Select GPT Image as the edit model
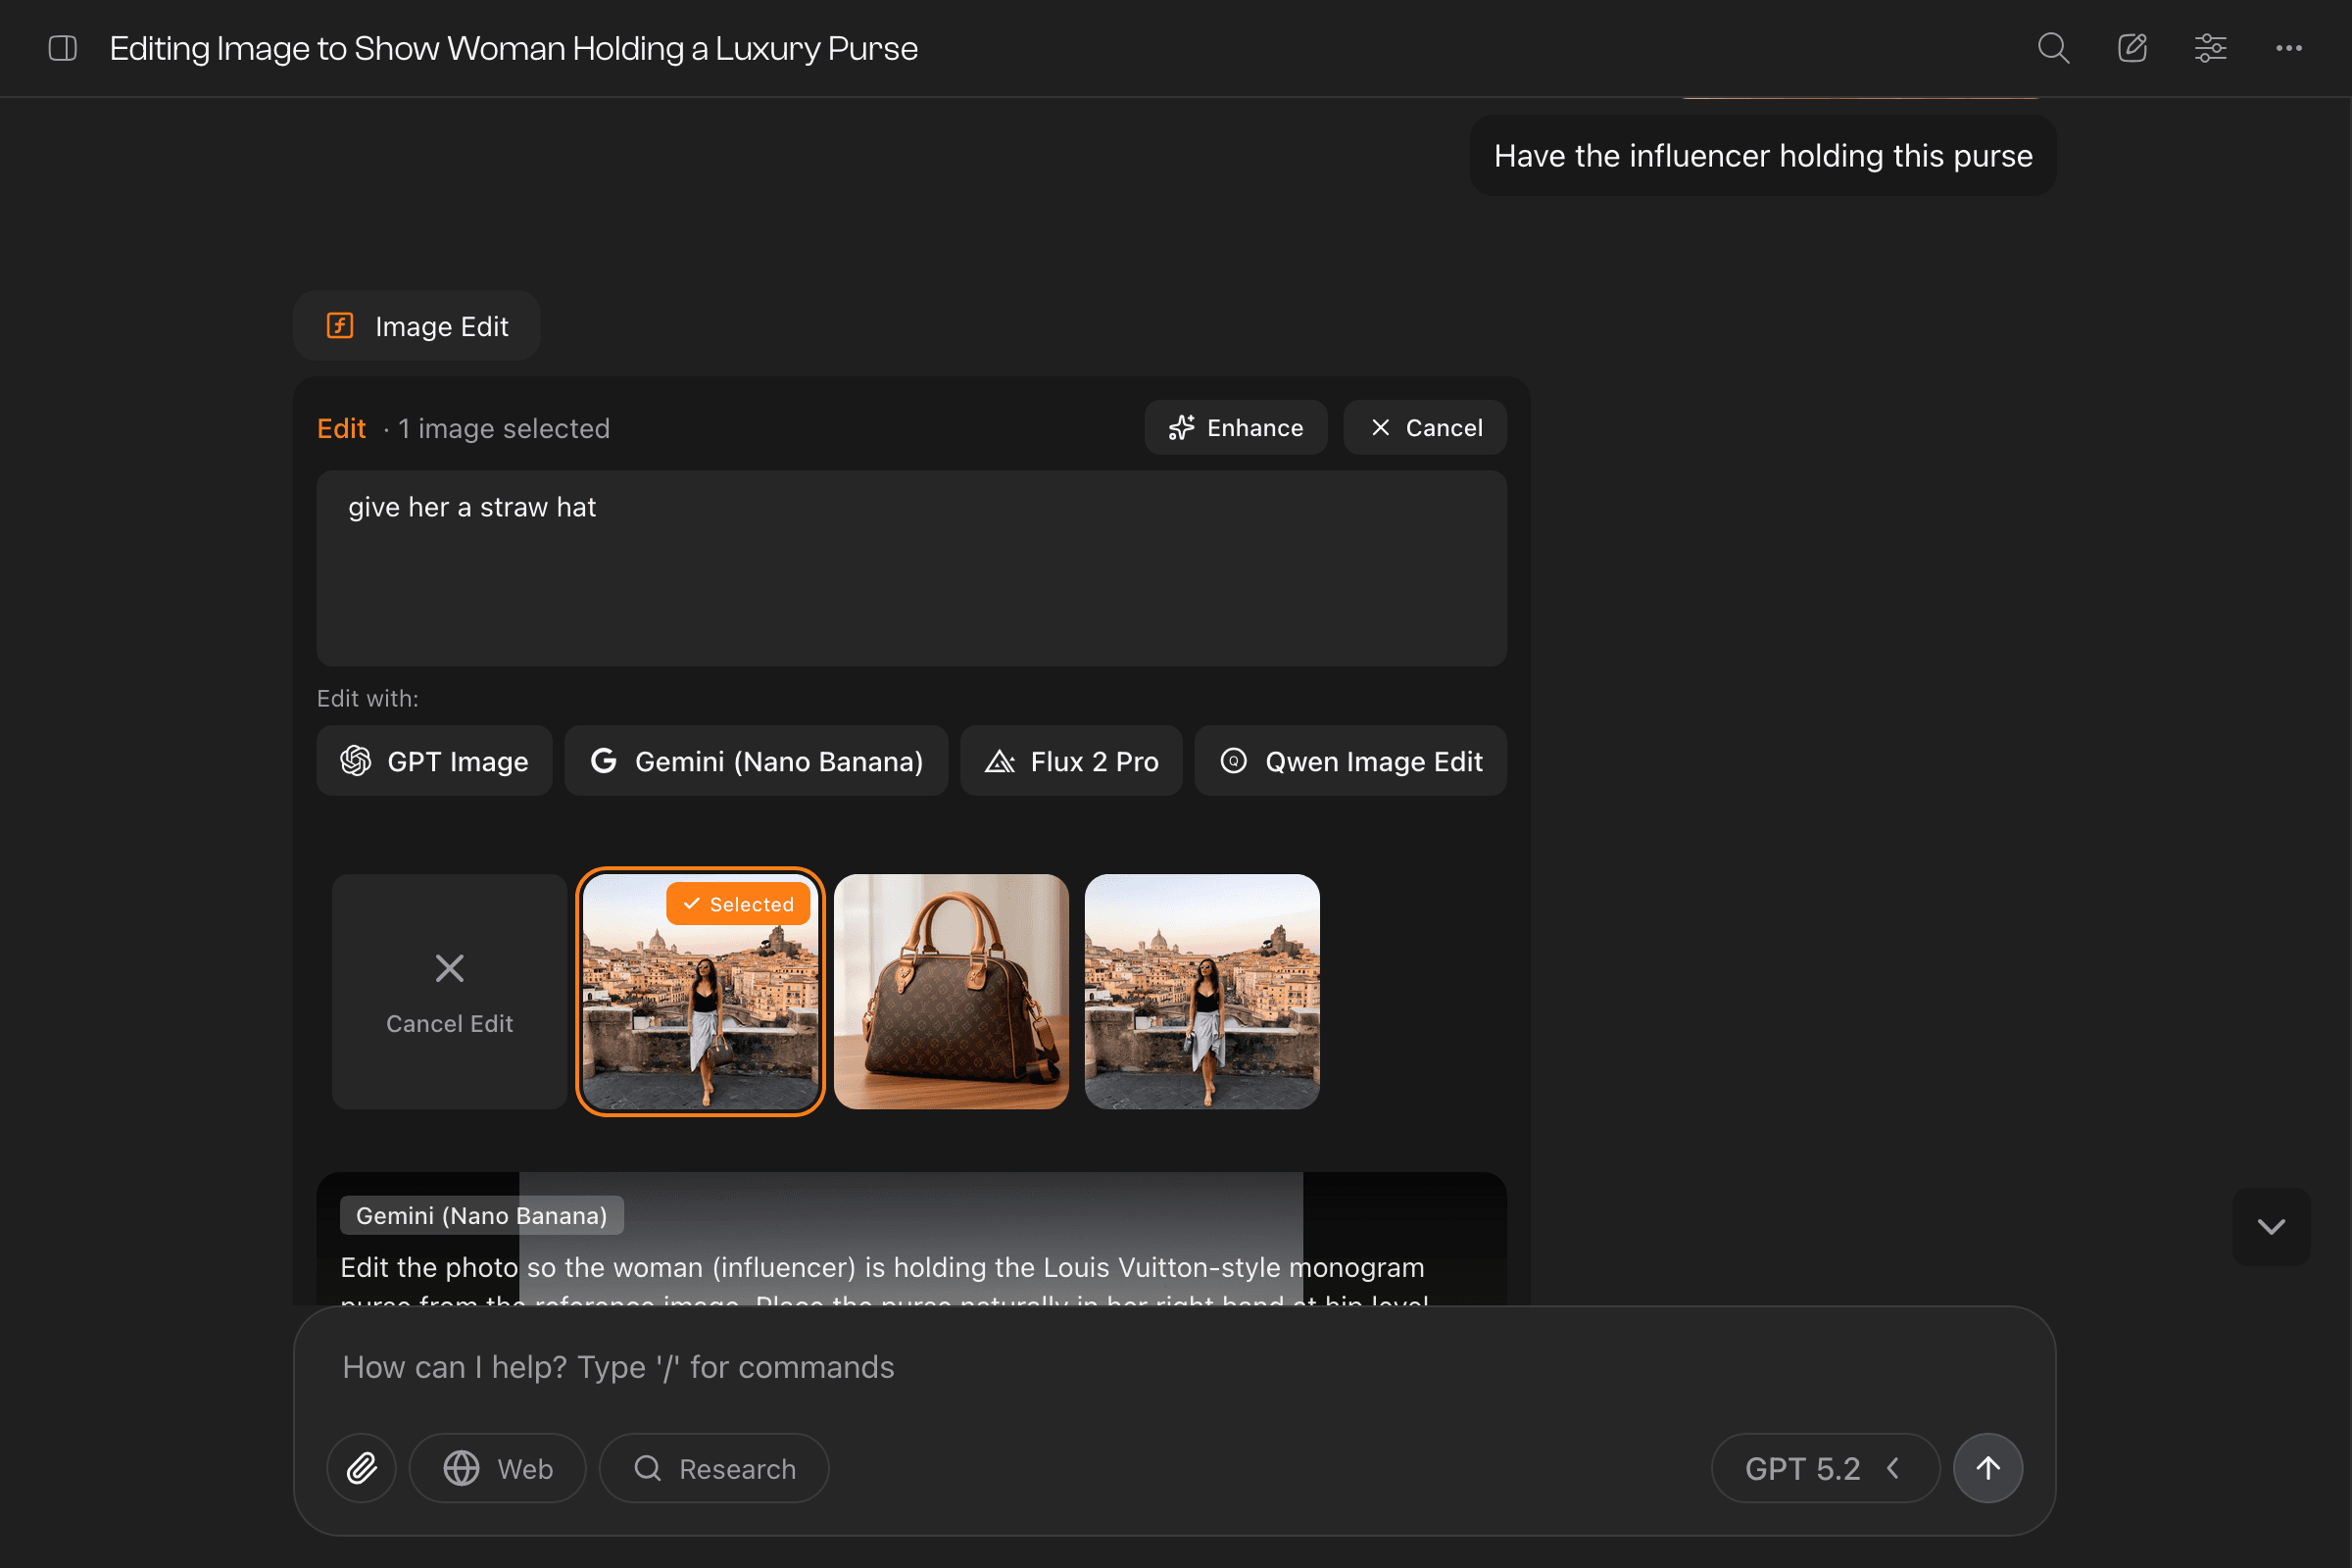This screenshot has height=1568, width=2352. pyautogui.click(x=434, y=760)
